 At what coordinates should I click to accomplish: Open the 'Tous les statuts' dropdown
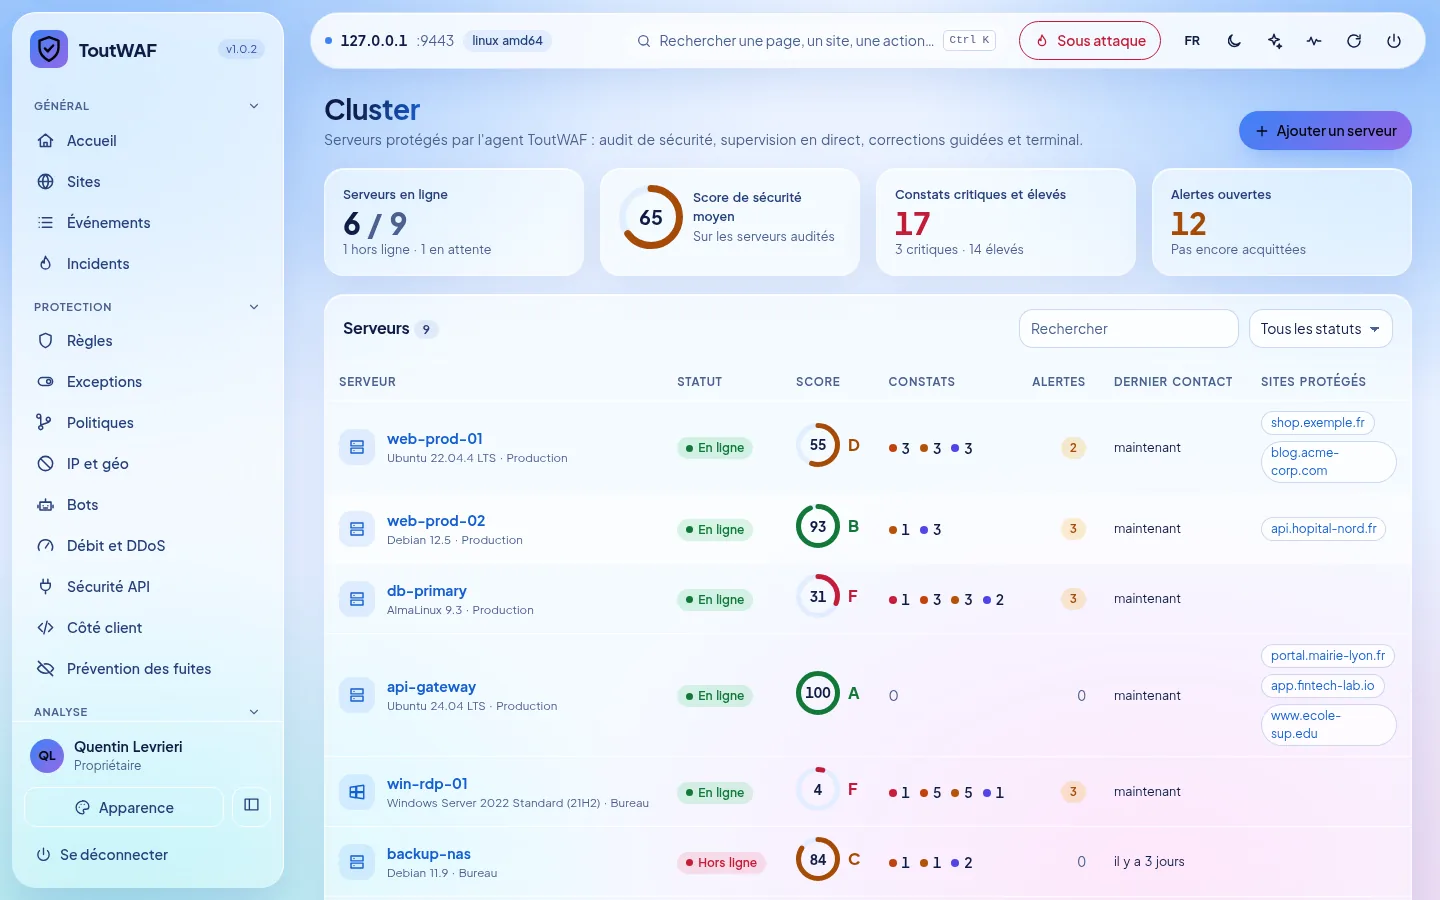(x=1320, y=329)
